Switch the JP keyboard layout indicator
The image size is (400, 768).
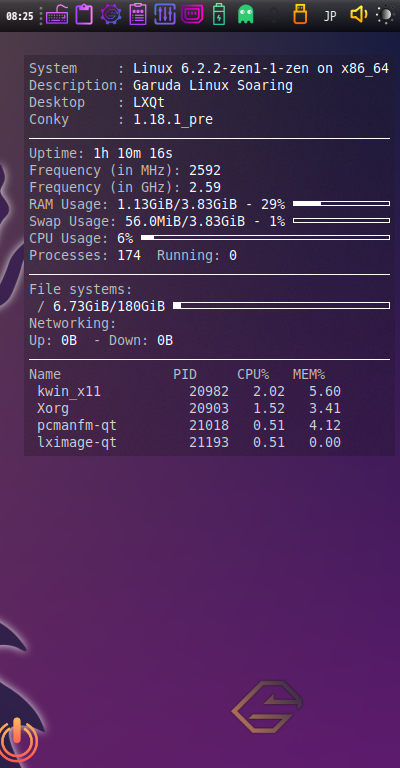coord(330,16)
